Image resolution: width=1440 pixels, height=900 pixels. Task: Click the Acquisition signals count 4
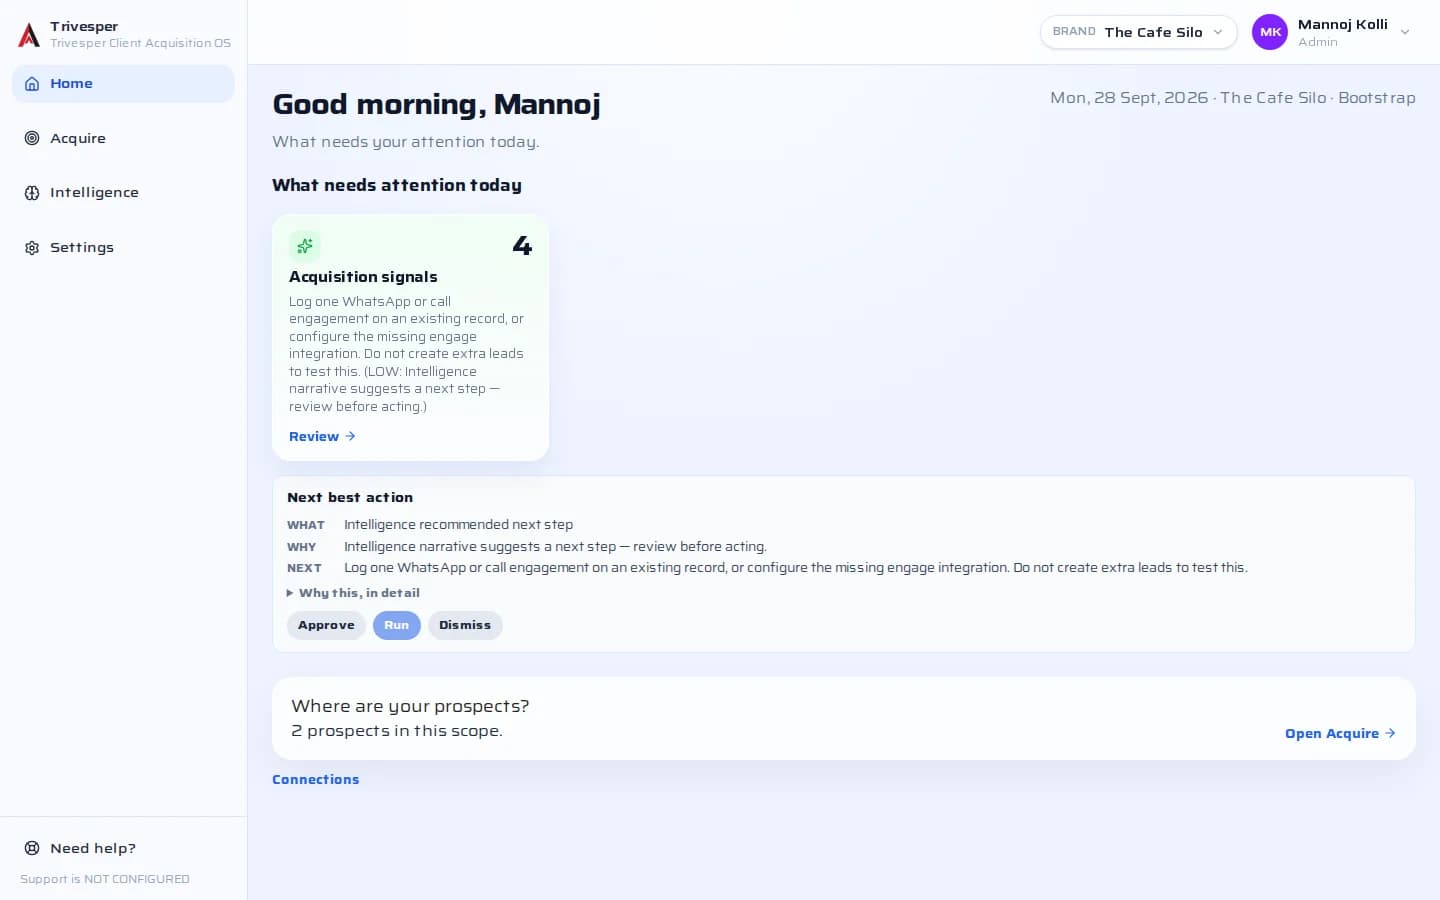pos(522,246)
